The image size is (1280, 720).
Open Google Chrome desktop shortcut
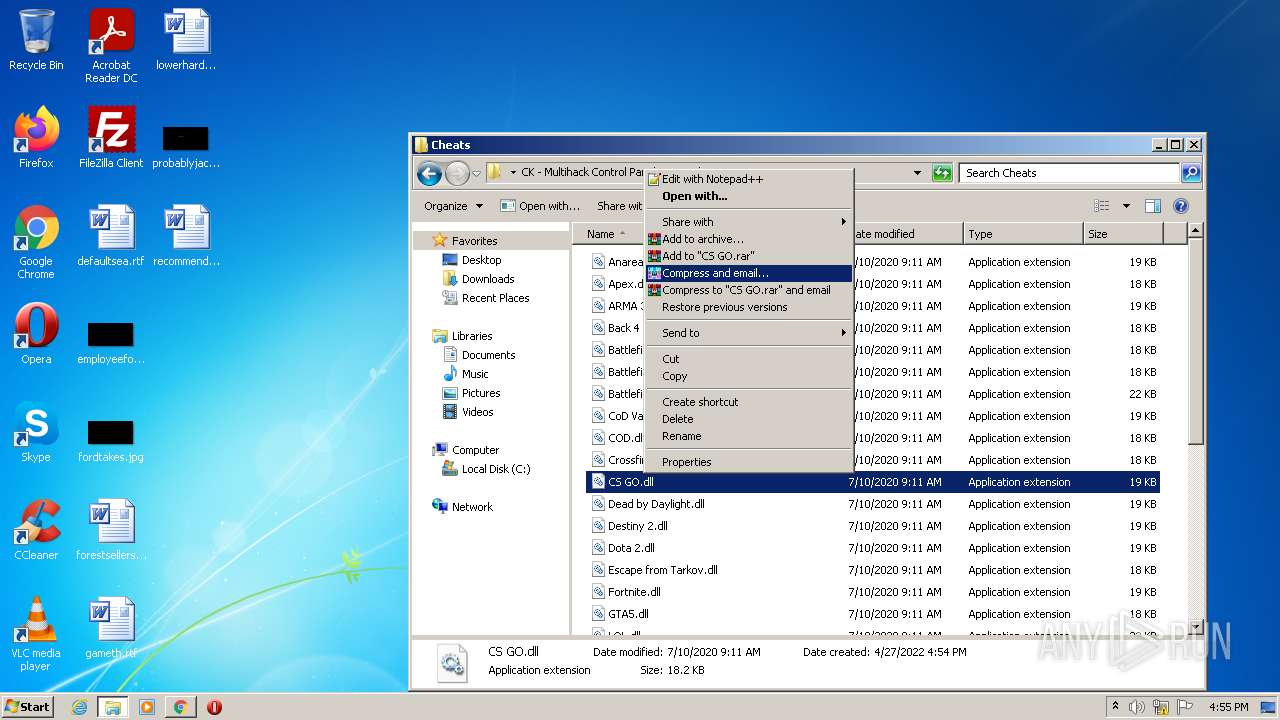click(x=36, y=242)
